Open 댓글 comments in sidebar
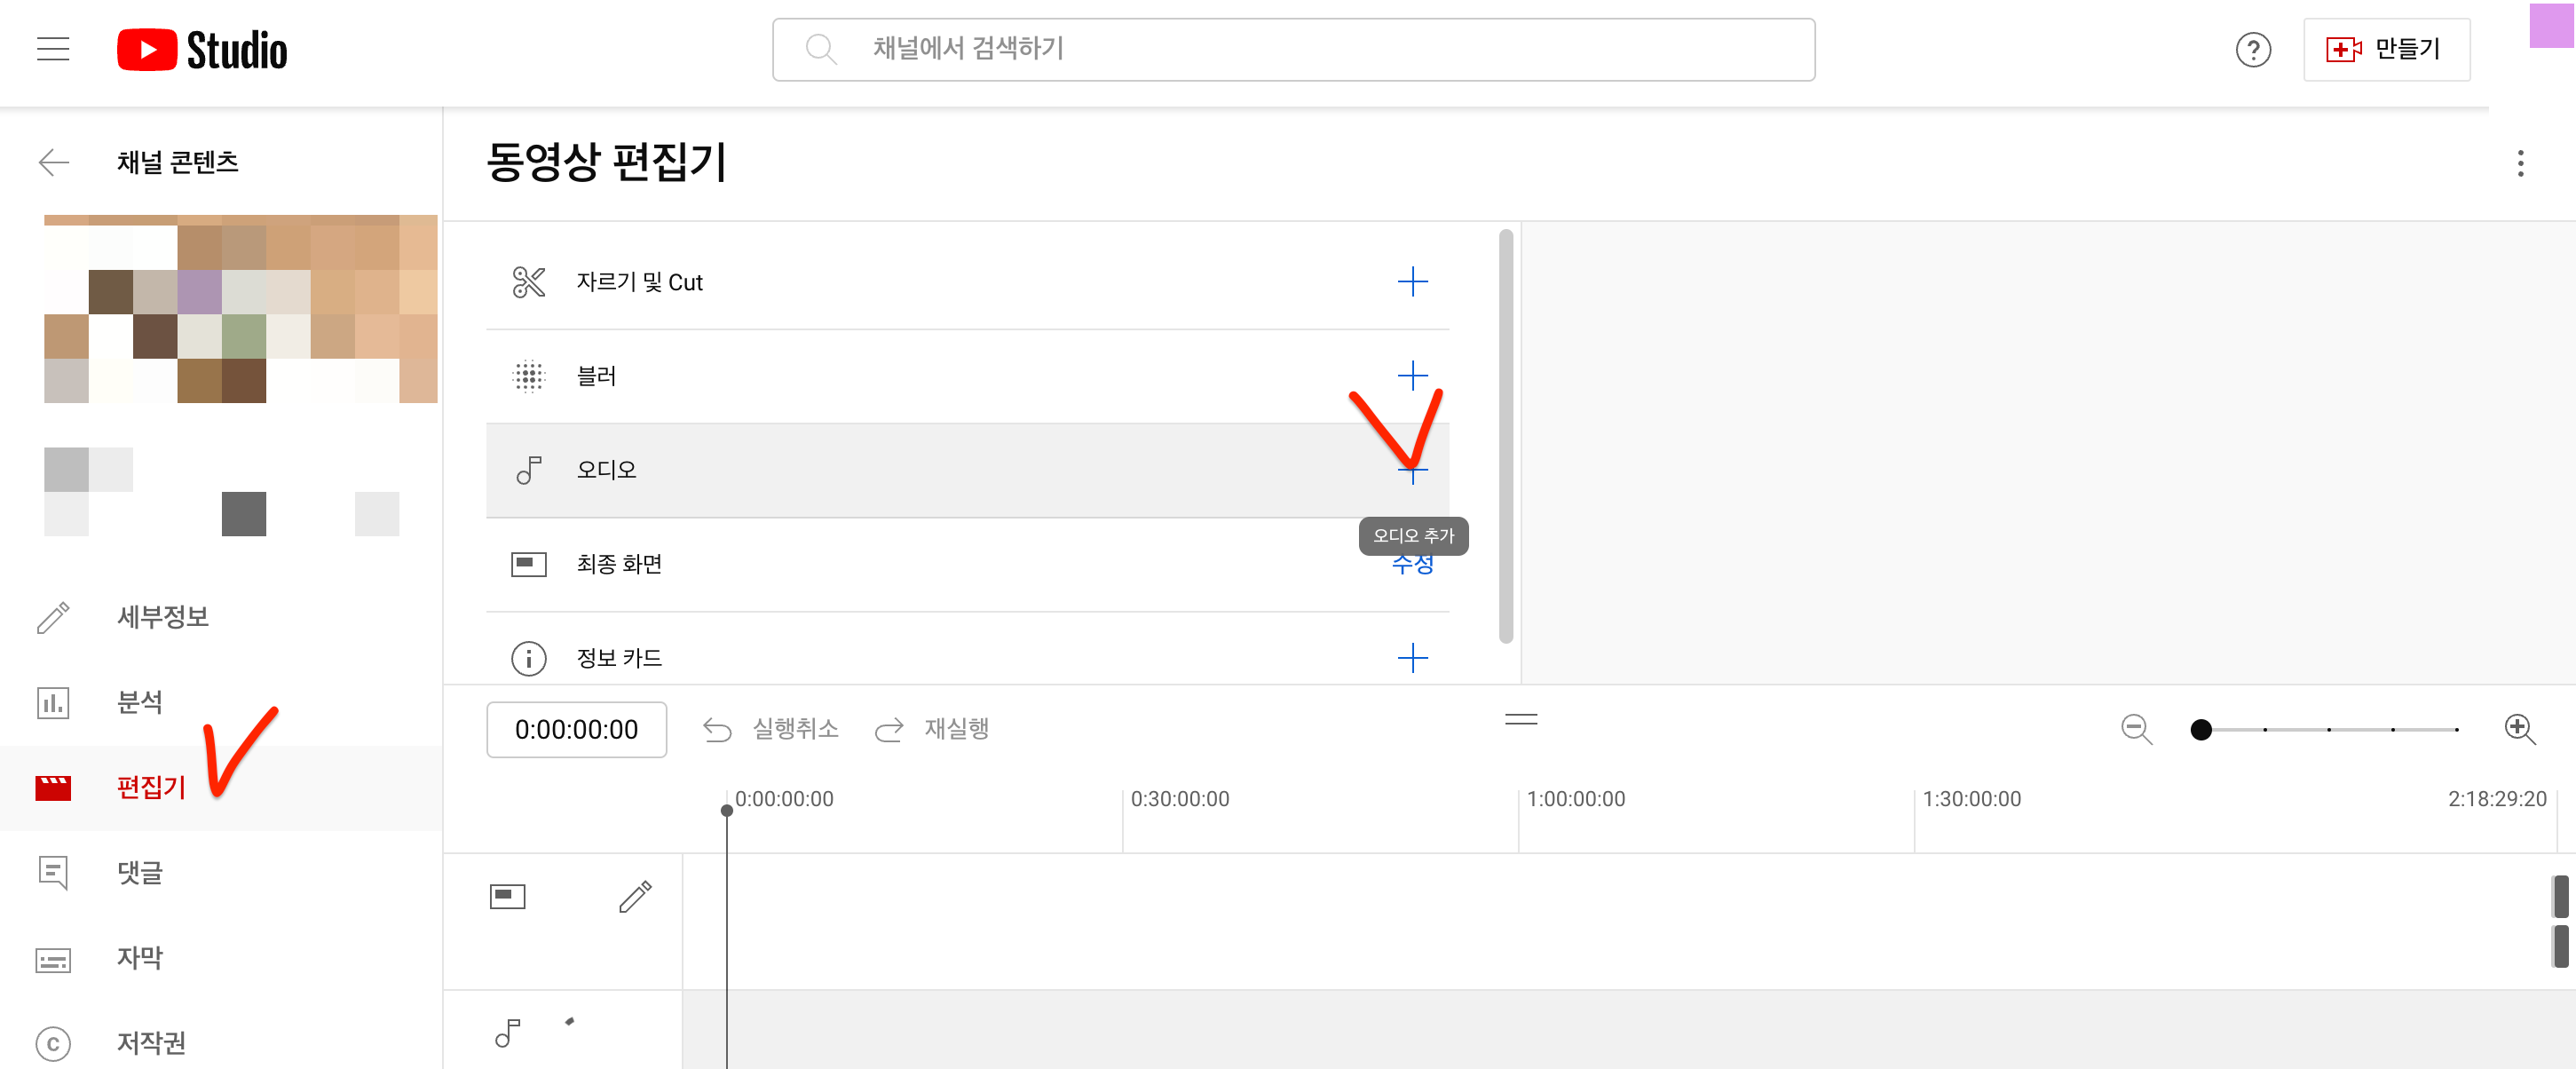 point(139,872)
